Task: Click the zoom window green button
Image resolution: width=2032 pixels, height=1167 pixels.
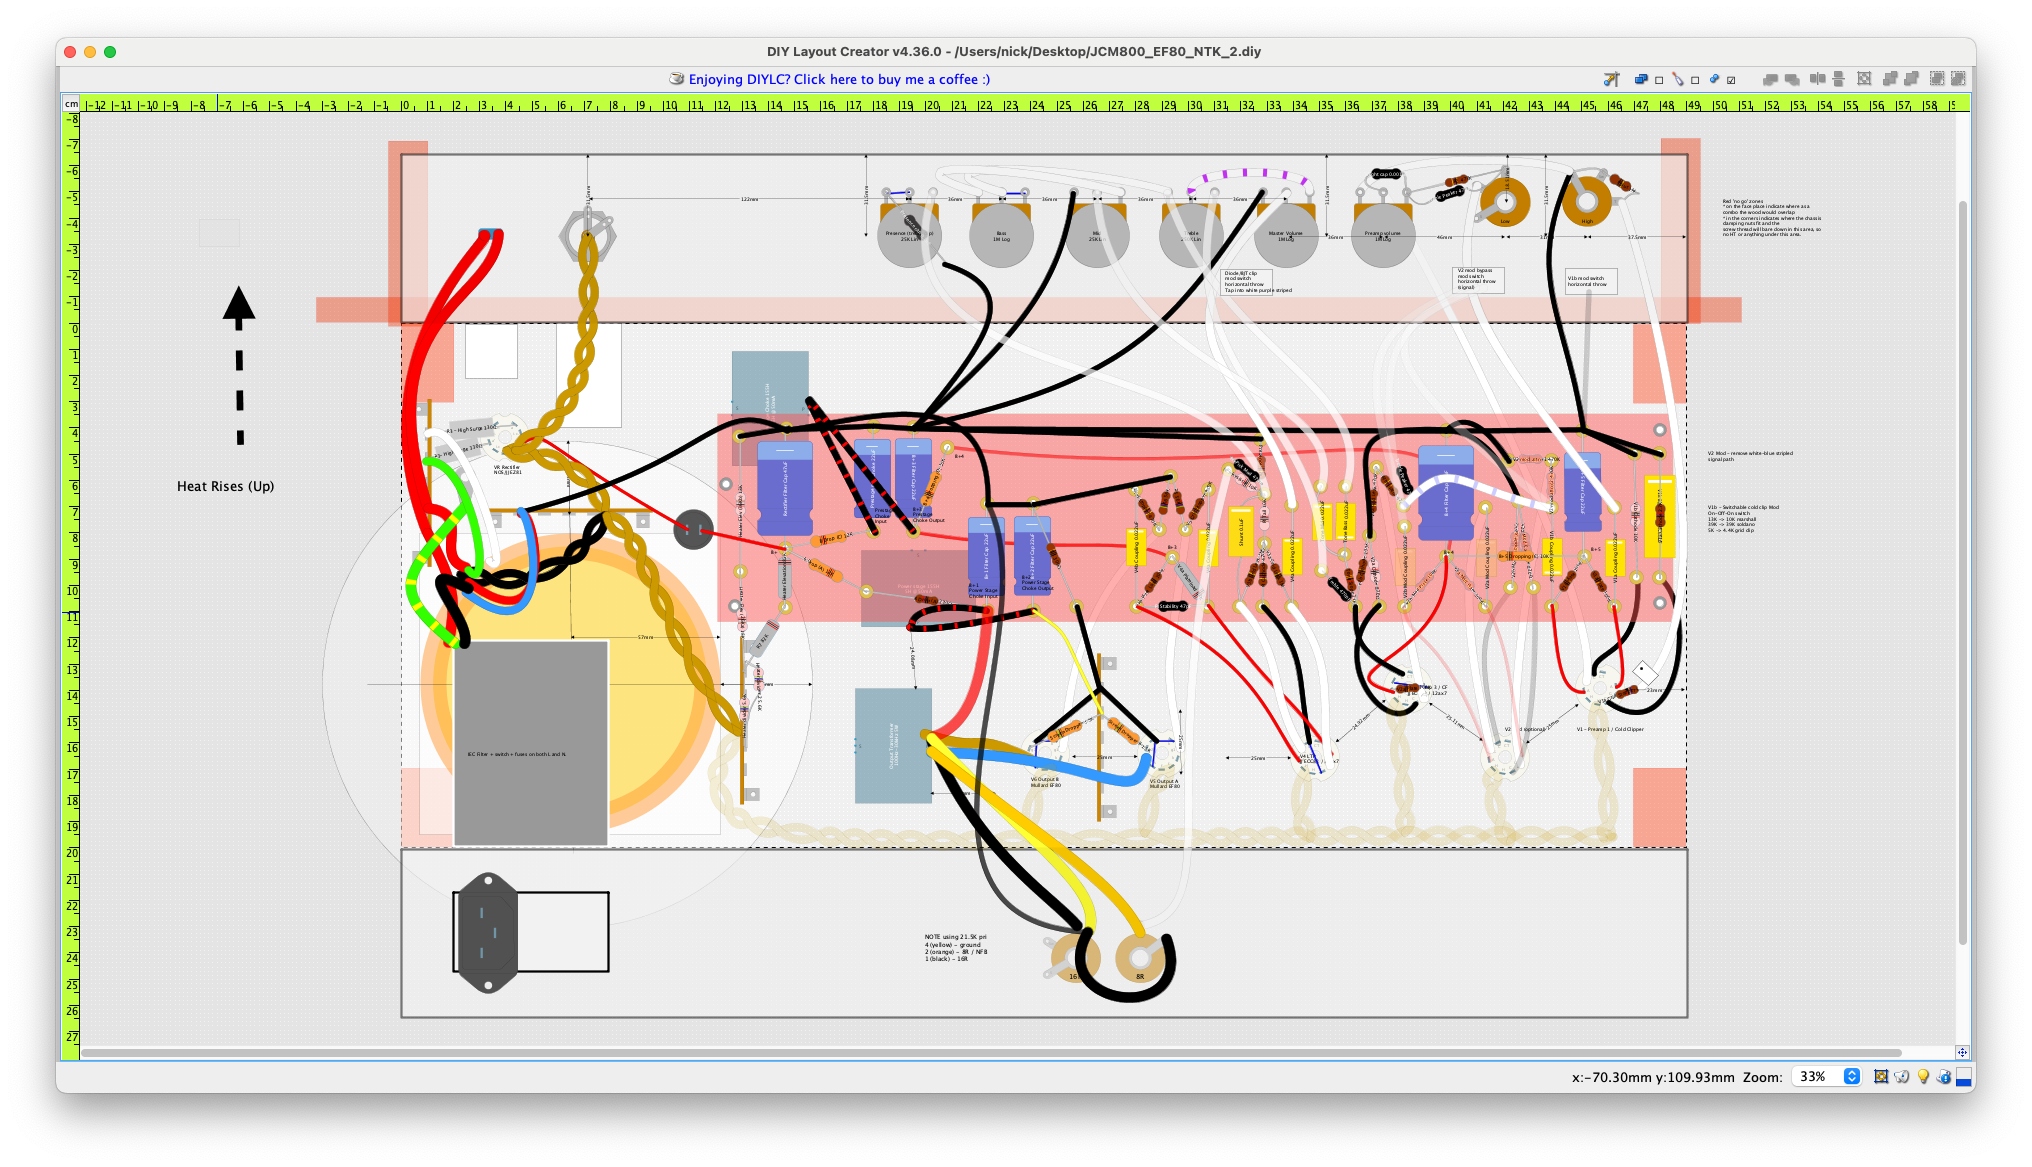Action: pos(110,52)
